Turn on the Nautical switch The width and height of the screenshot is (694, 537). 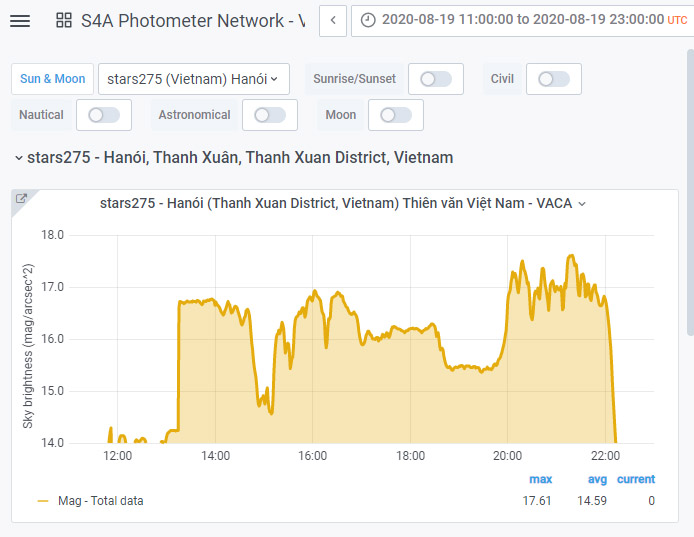[x=104, y=115]
